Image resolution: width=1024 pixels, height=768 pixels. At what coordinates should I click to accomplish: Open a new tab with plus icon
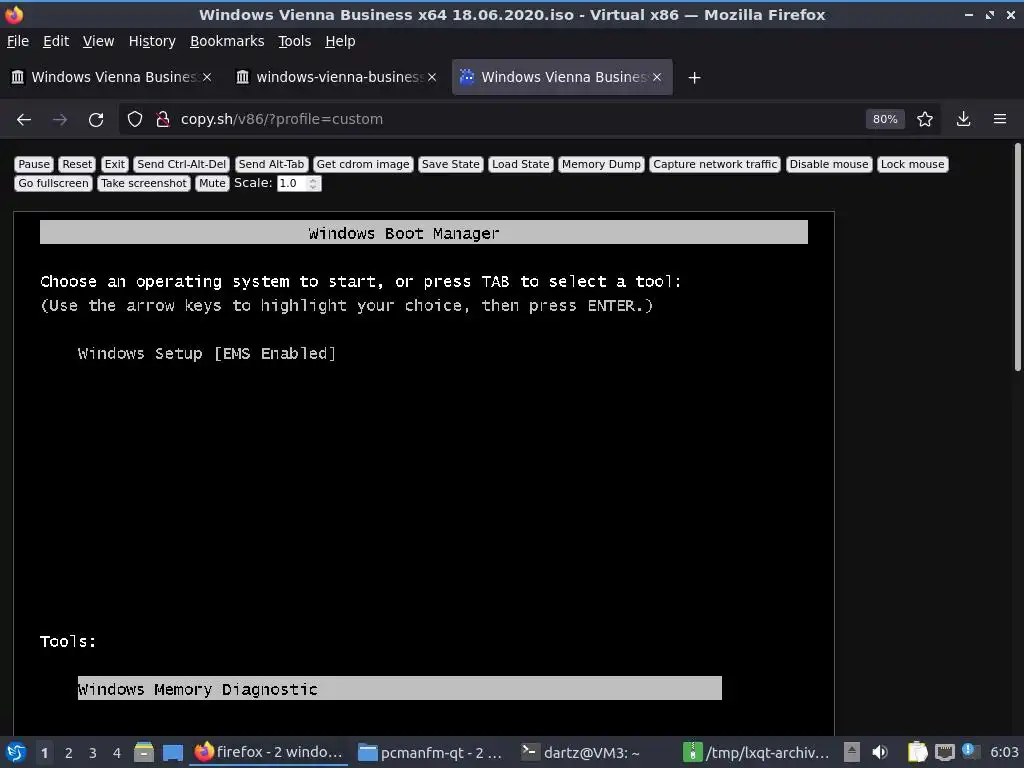pyautogui.click(x=694, y=78)
